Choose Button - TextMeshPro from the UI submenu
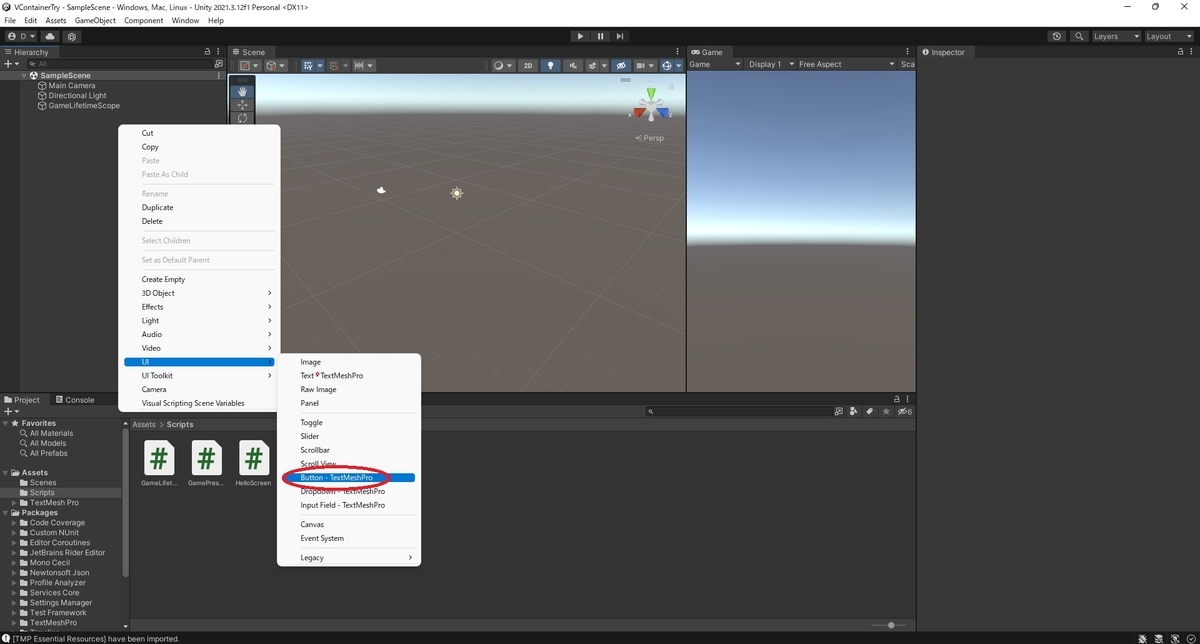1200x644 pixels. [x=348, y=478]
